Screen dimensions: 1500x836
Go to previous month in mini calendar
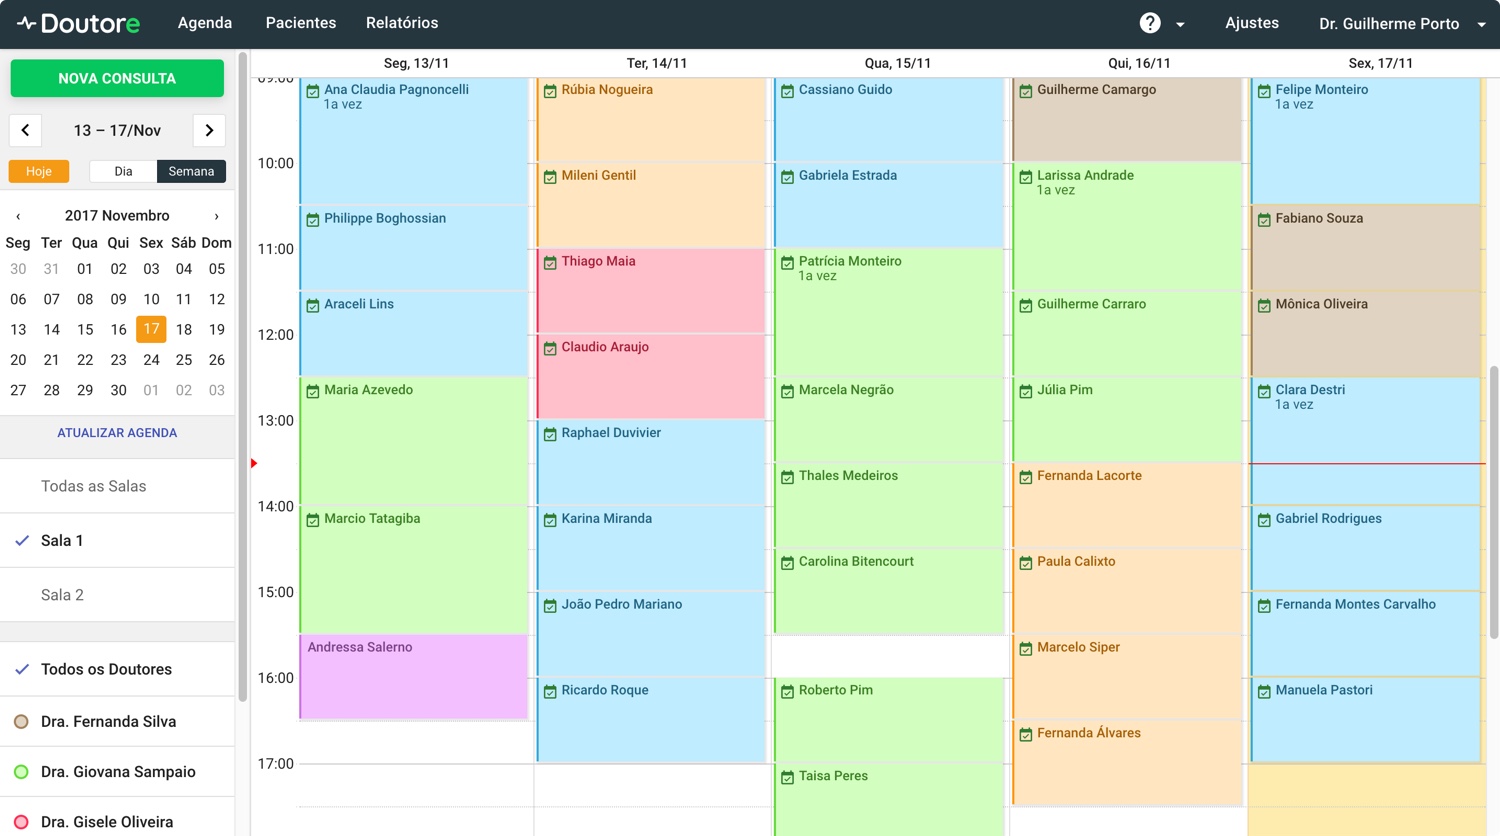point(18,216)
